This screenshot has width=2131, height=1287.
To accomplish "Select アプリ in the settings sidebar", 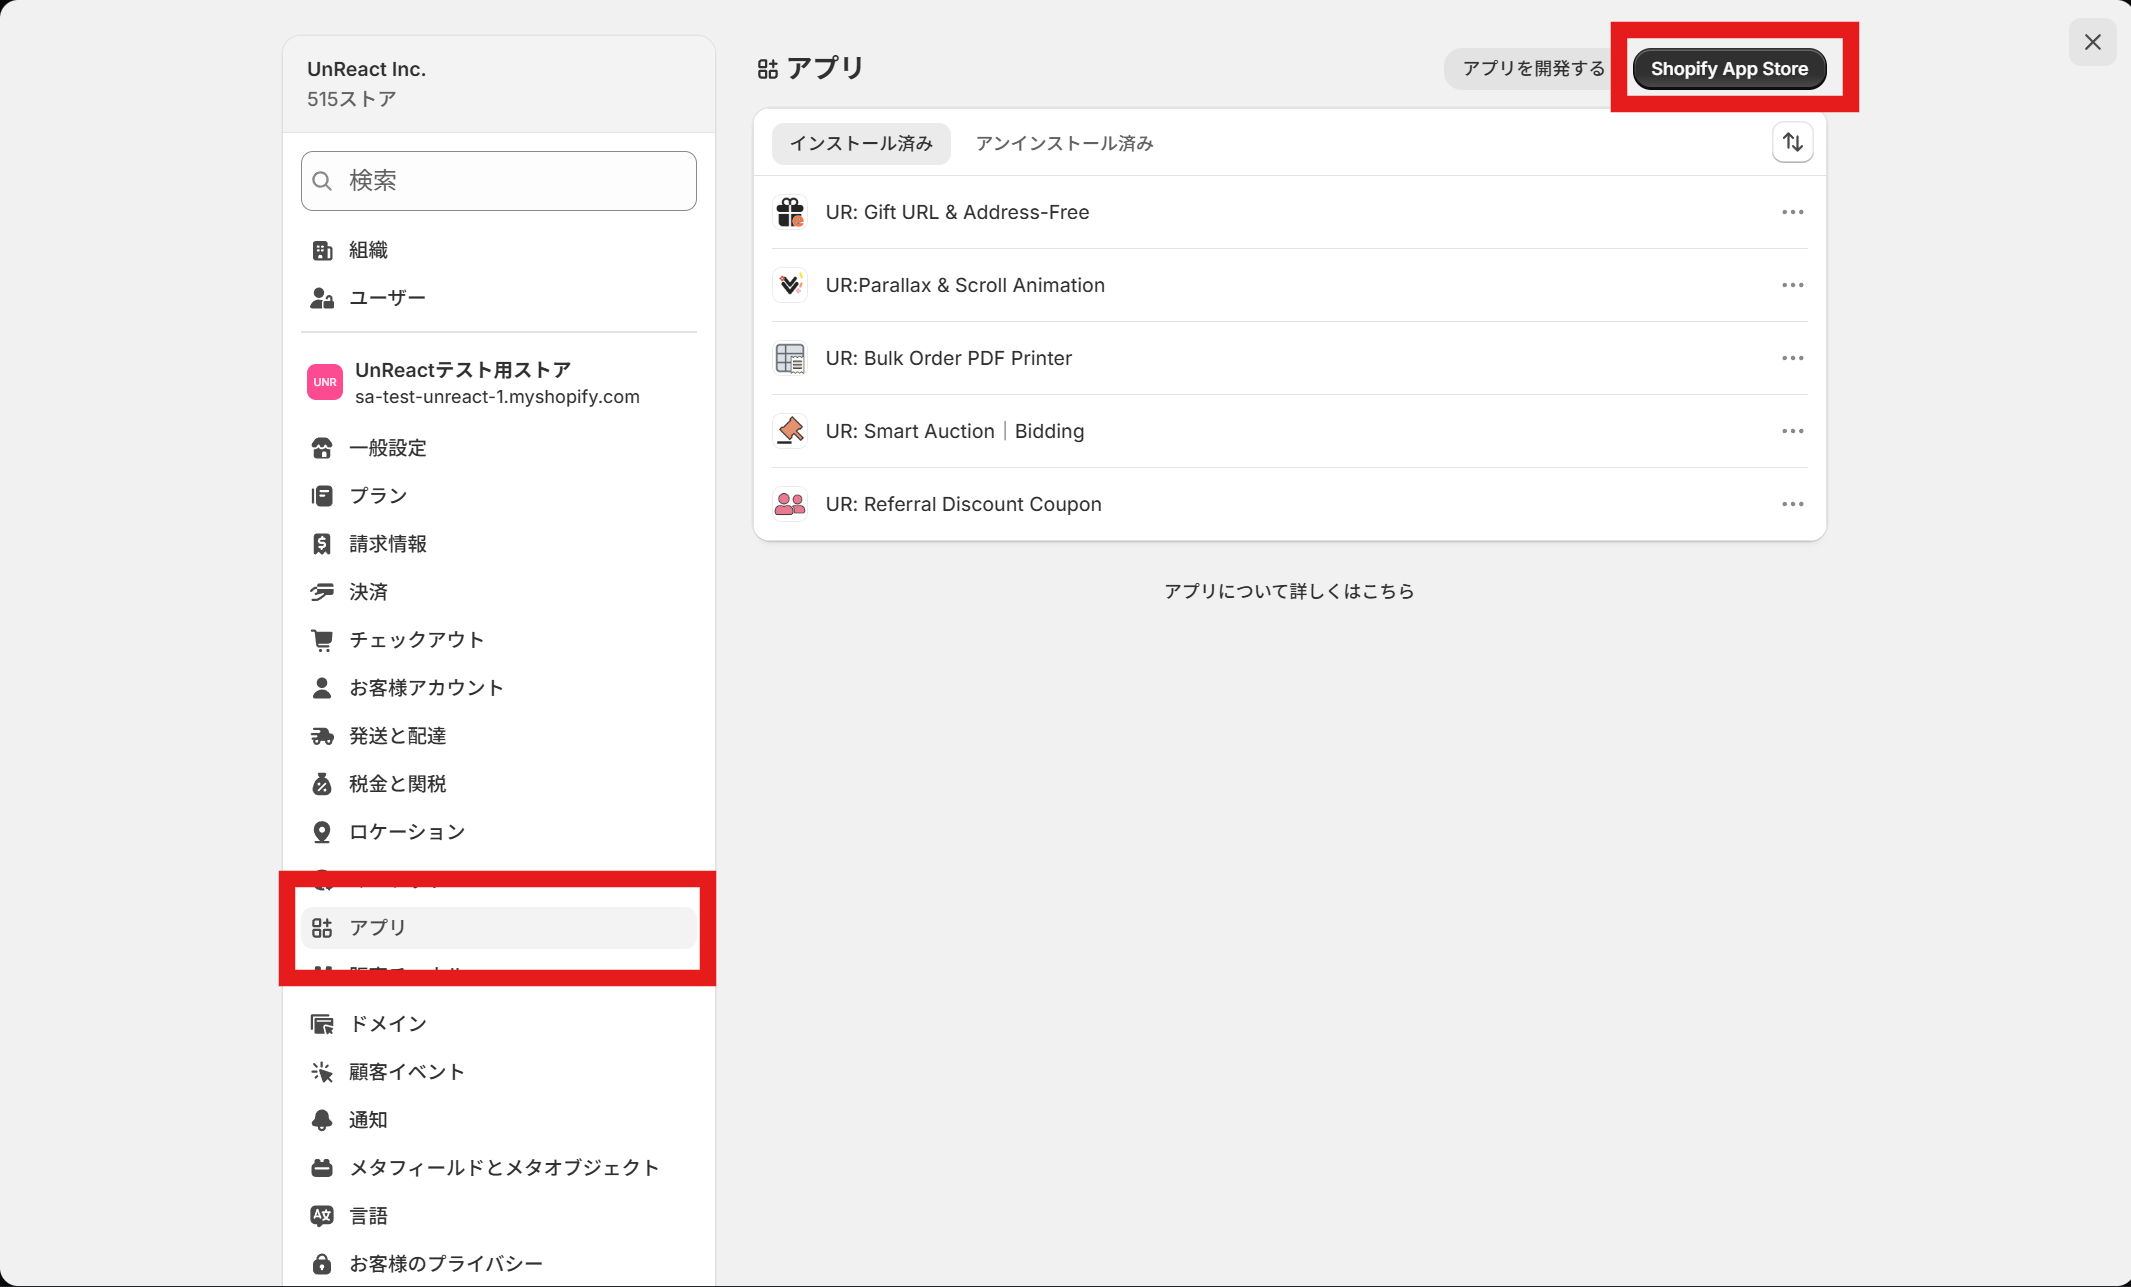I will [x=498, y=928].
